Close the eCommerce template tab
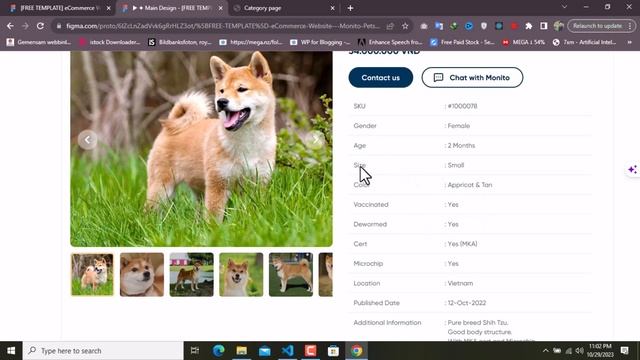Viewport: 640px width, 360px height. 109,8
